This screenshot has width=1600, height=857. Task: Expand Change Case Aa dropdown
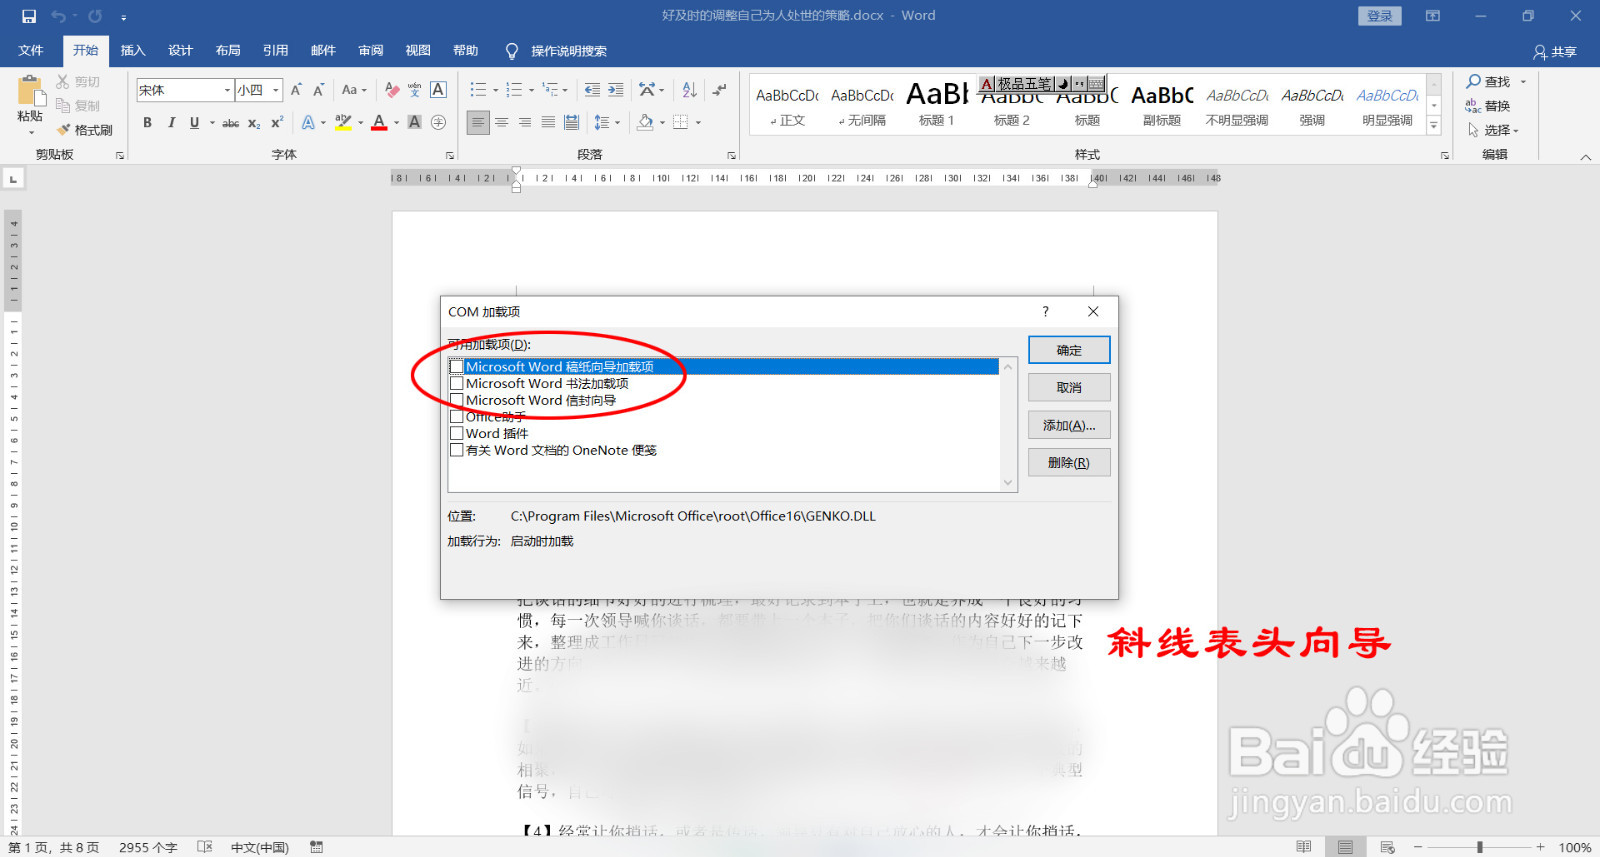[354, 90]
